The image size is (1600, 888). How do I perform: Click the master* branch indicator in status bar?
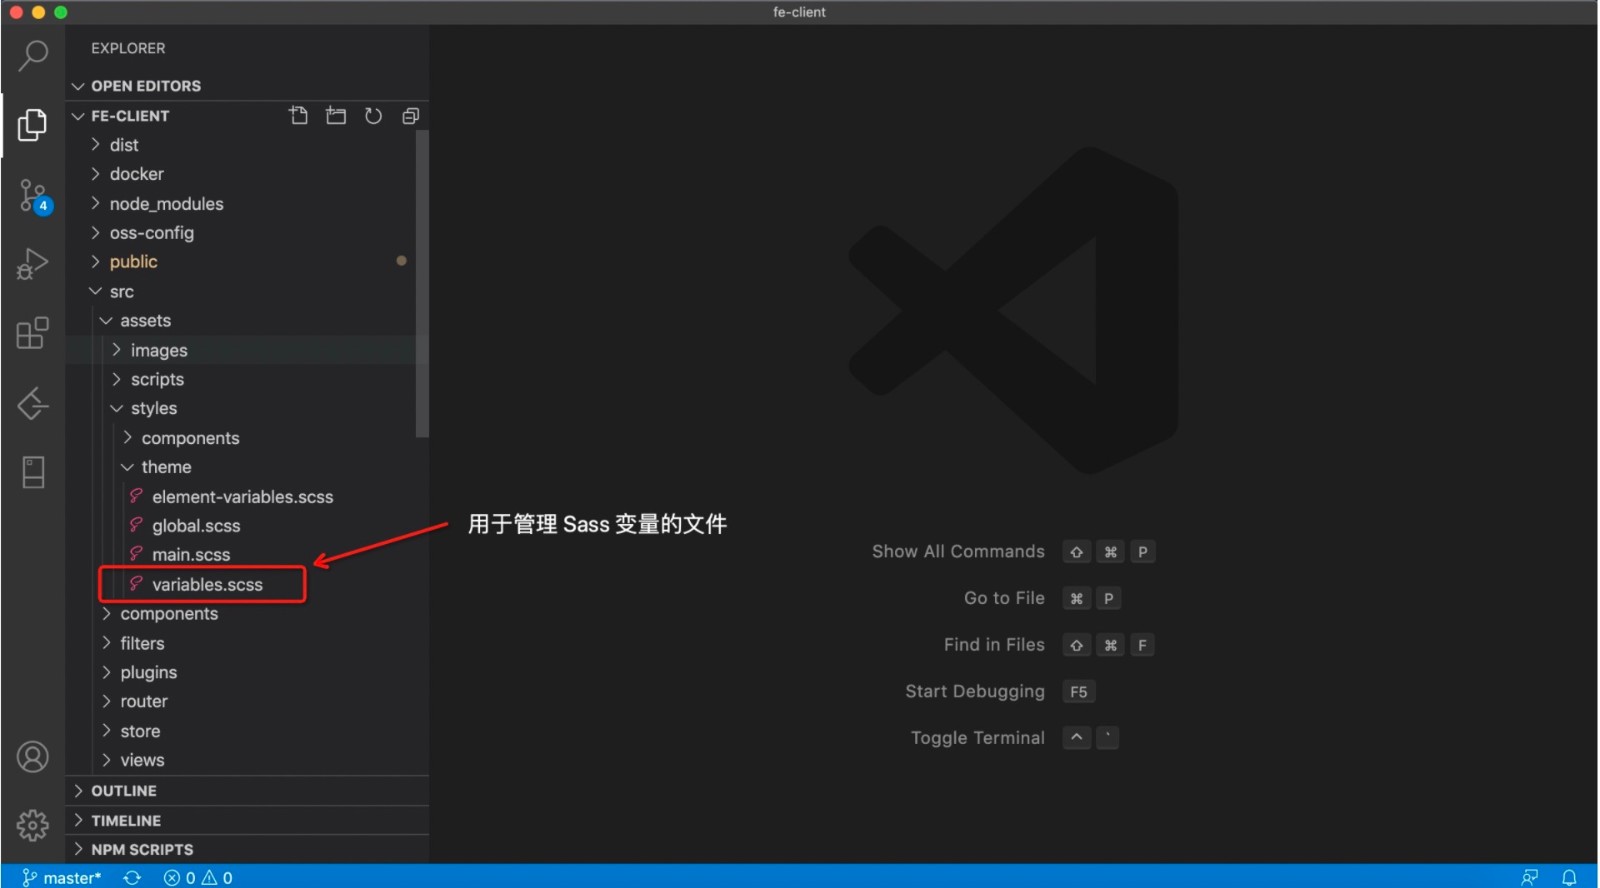point(62,877)
